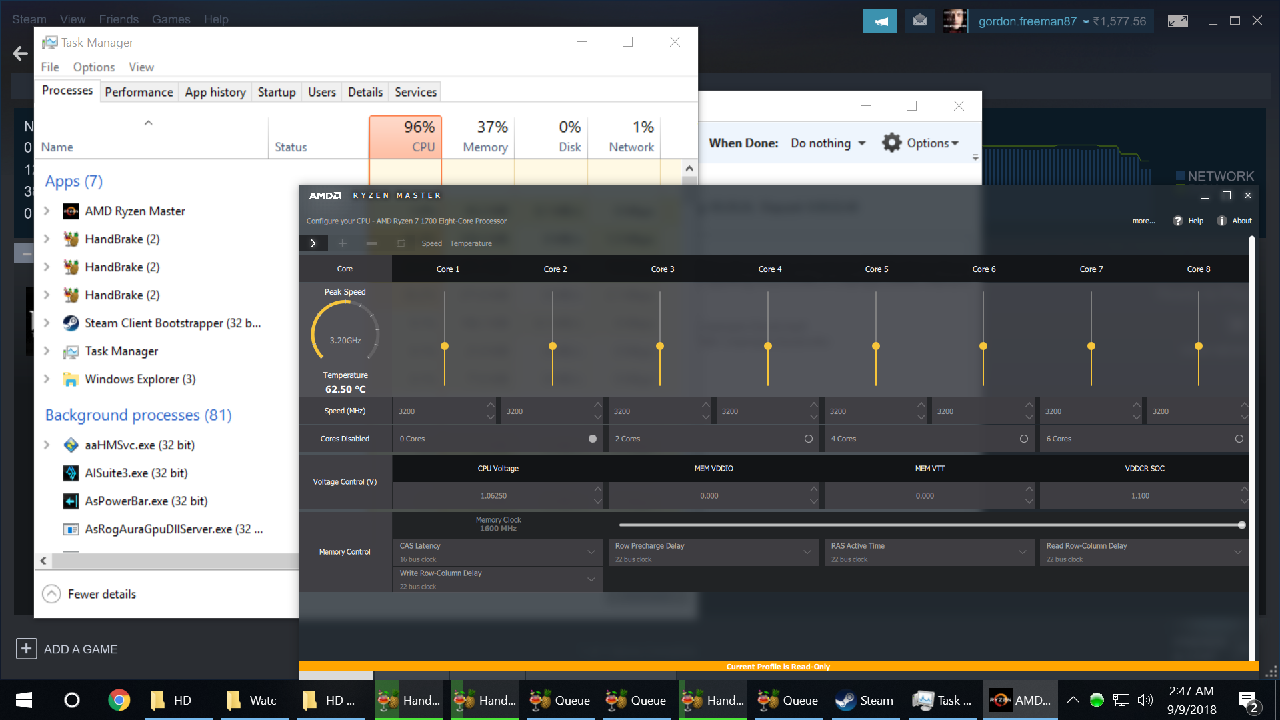Click the add a game plus icon in Steam

click(x=26, y=648)
